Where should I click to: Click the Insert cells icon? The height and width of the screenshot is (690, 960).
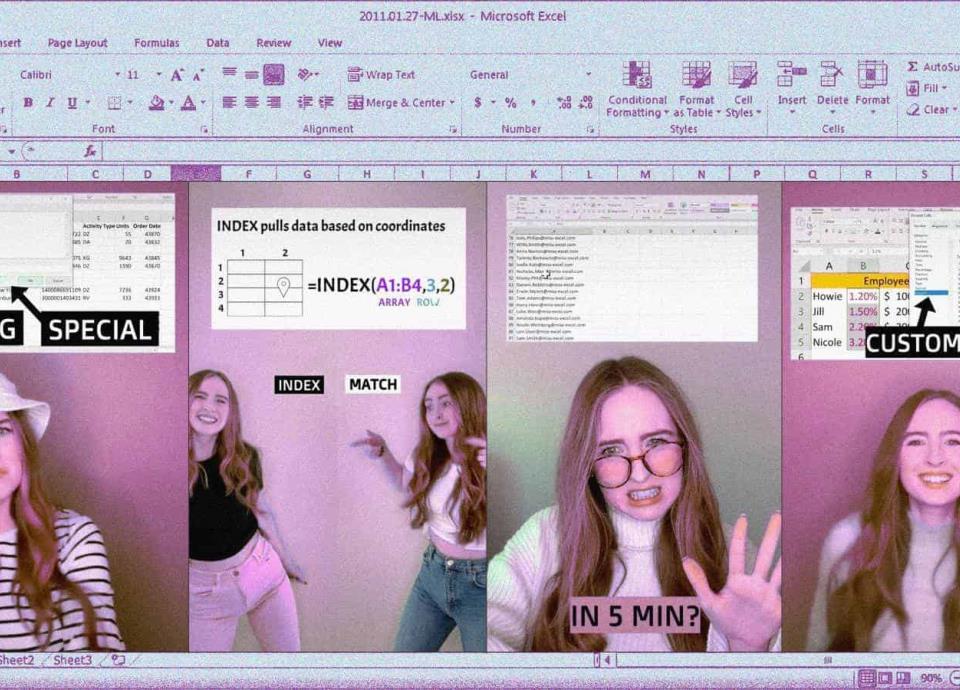coord(792,76)
